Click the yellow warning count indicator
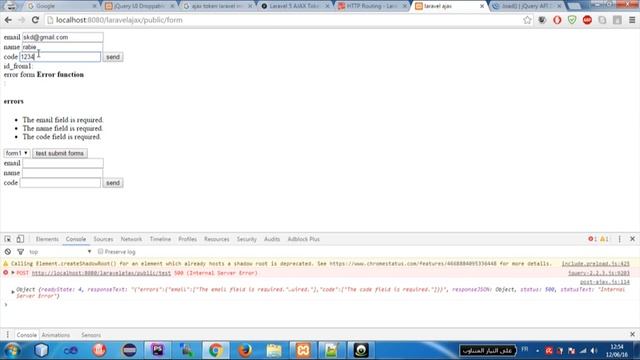 tap(604, 239)
